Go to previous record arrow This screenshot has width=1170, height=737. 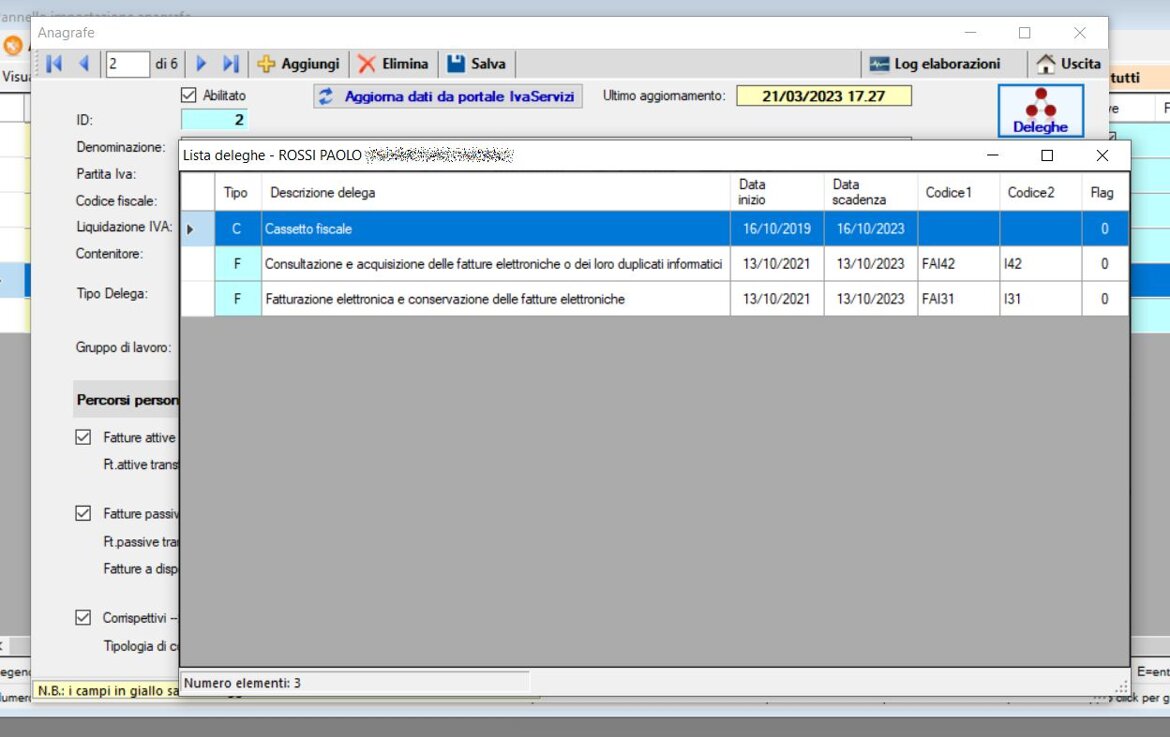[x=83, y=64]
